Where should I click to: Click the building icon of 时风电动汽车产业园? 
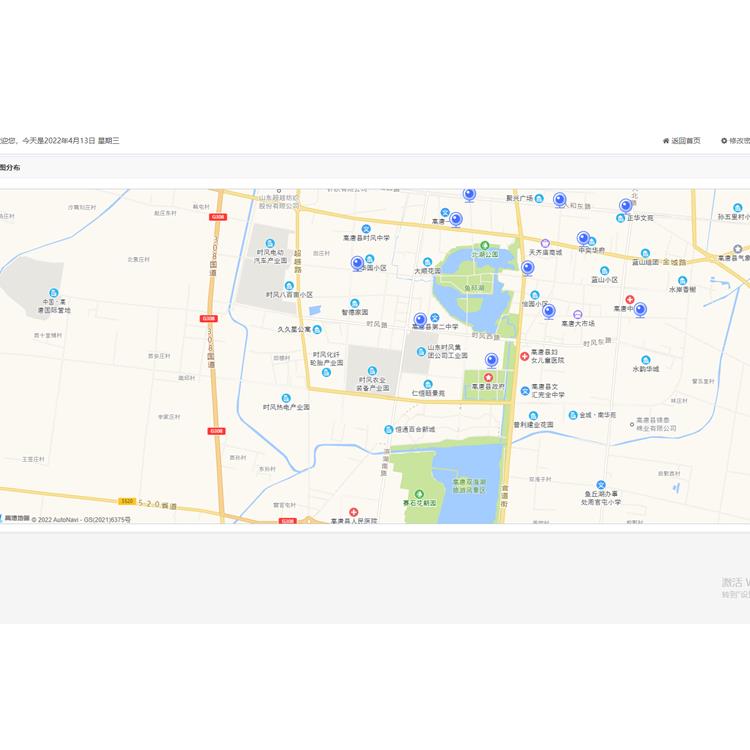pyautogui.click(x=270, y=243)
